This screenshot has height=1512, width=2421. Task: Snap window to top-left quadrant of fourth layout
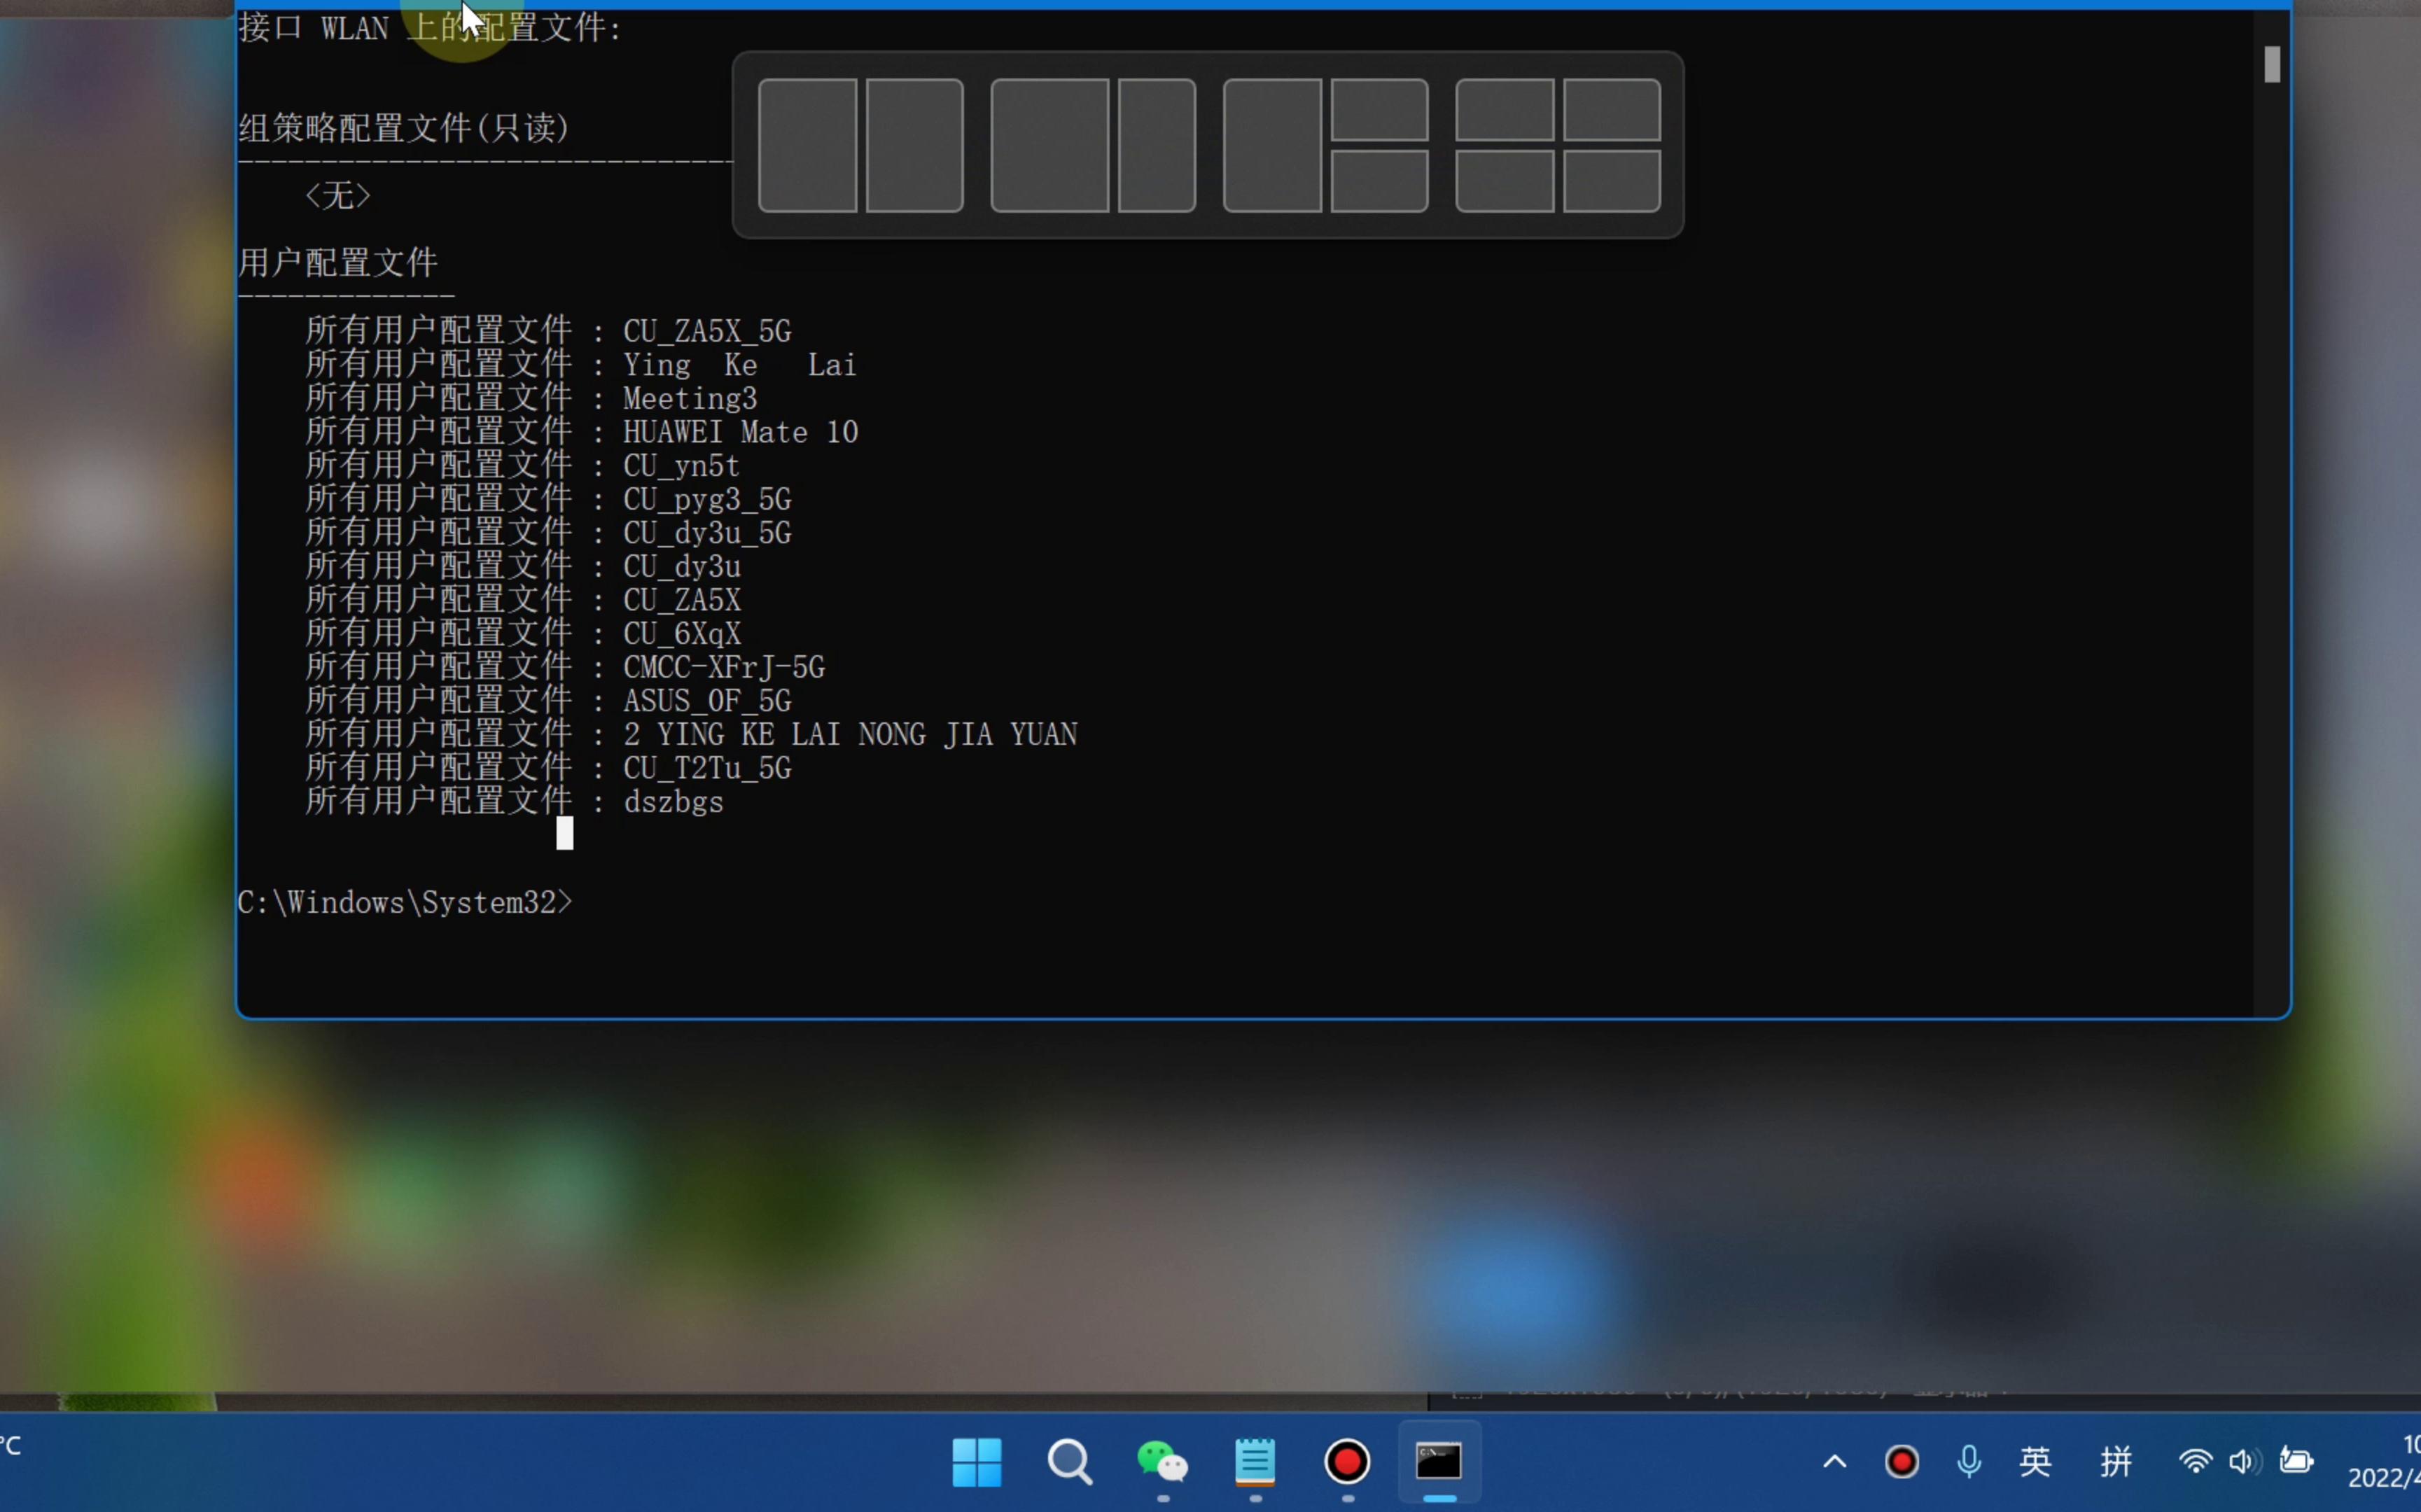point(1504,110)
